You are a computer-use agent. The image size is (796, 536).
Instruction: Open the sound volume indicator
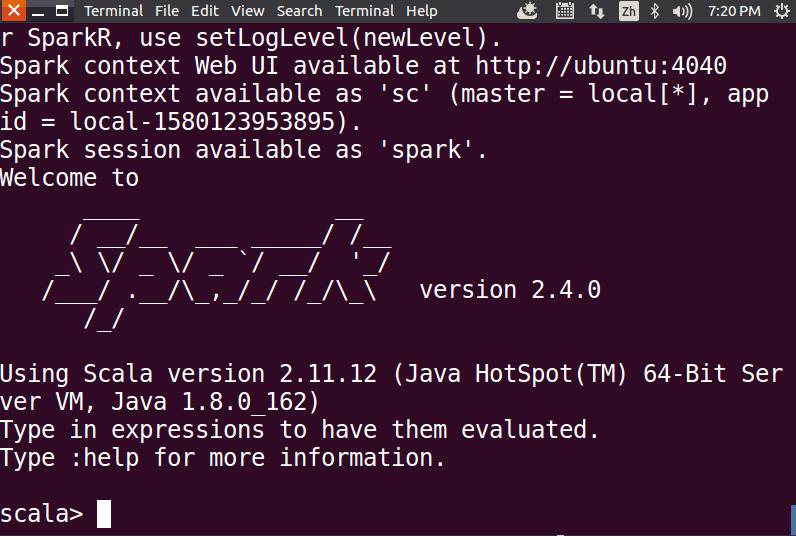pyautogui.click(x=682, y=11)
